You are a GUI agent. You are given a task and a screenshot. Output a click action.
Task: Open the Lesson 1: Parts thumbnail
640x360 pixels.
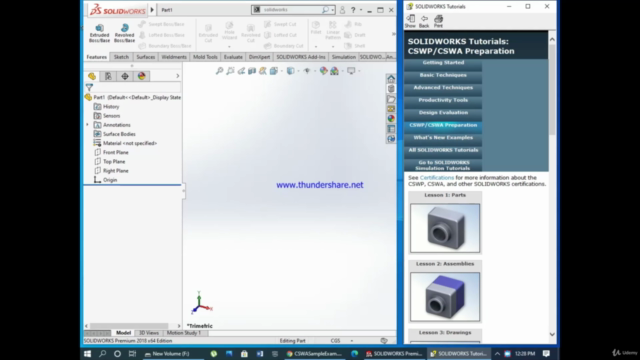click(x=445, y=228)
